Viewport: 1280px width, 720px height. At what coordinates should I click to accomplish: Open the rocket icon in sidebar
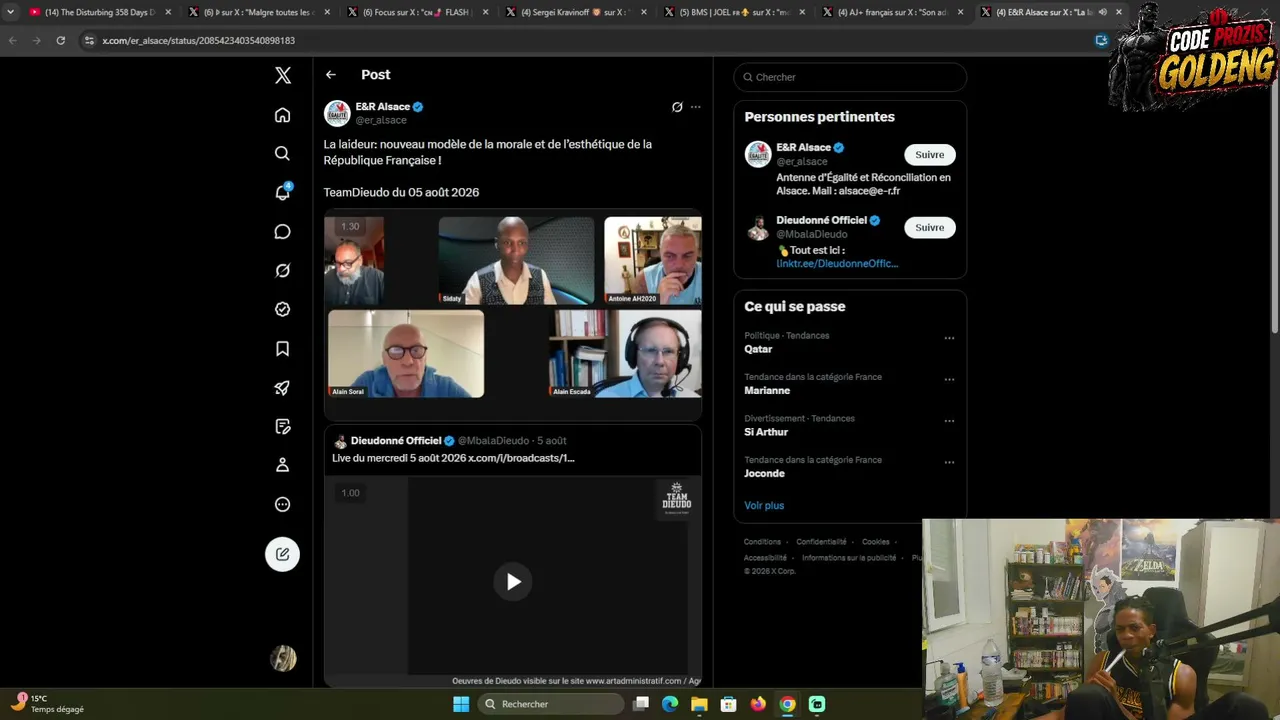coord(283,388)
